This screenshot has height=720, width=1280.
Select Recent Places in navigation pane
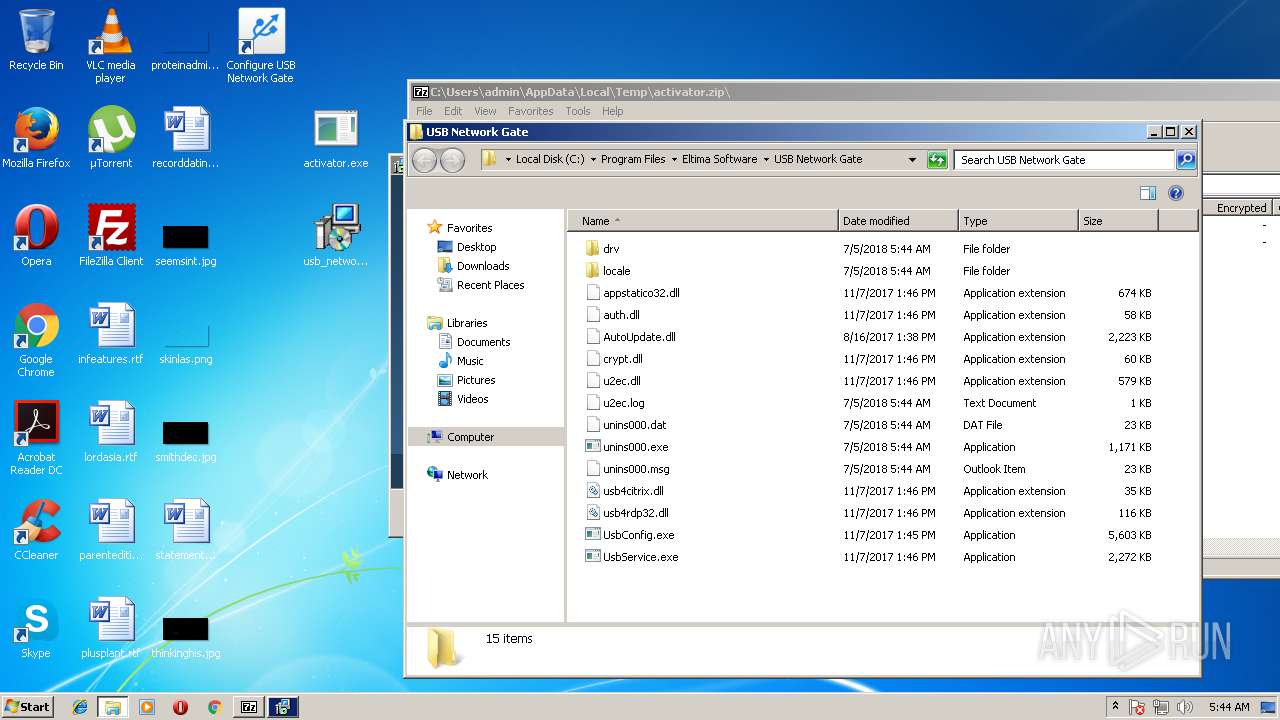[x=481, y=285]
